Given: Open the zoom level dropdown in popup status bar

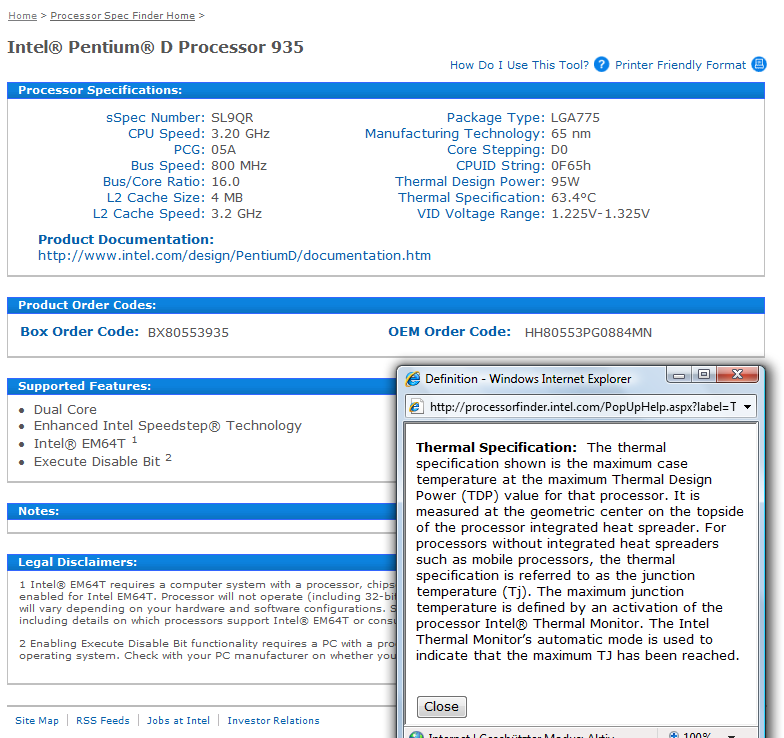Looking at the screenshot, I should click(731, 736).
